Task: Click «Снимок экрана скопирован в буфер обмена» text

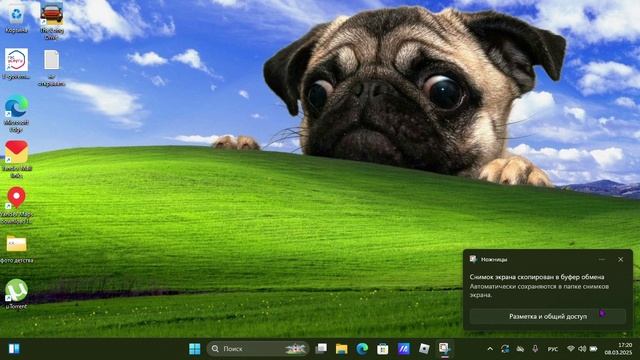Action: pos(537,277)
